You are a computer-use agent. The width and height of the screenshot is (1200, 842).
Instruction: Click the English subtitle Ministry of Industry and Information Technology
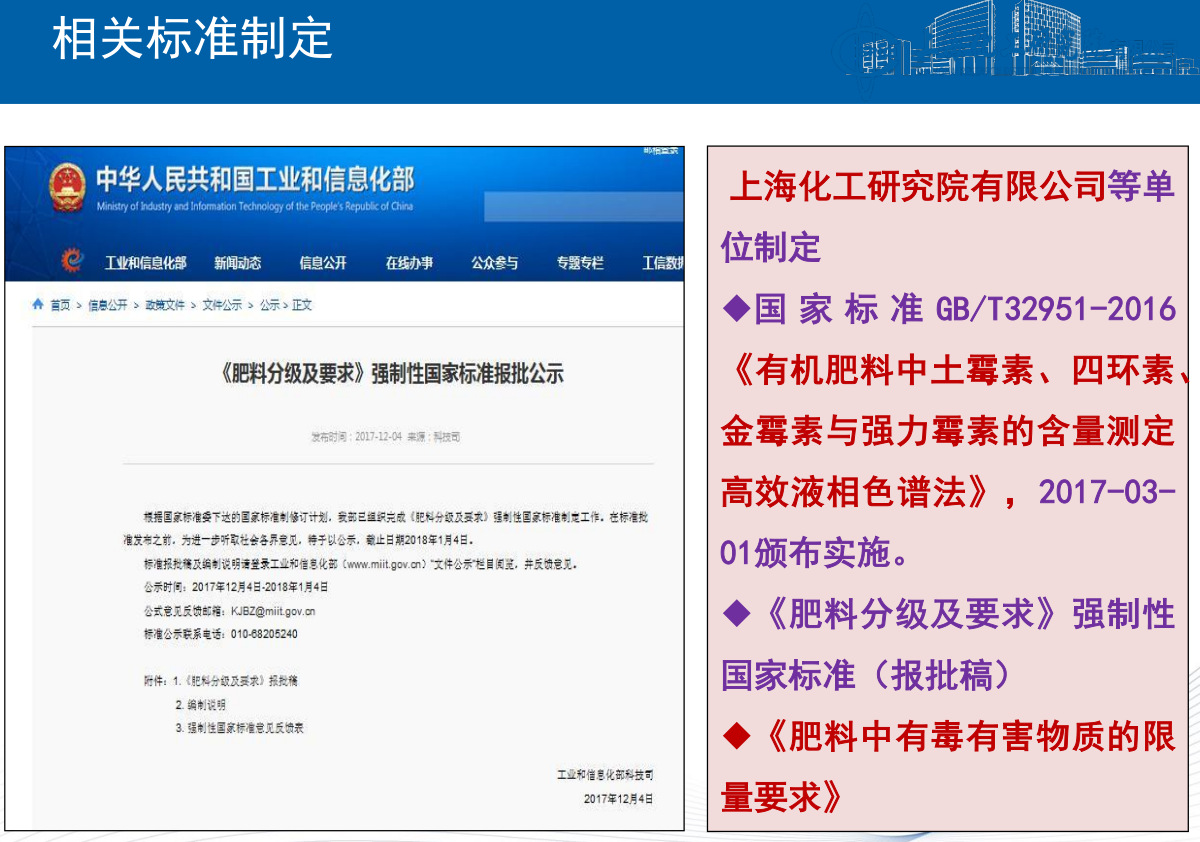click(255, 207)
